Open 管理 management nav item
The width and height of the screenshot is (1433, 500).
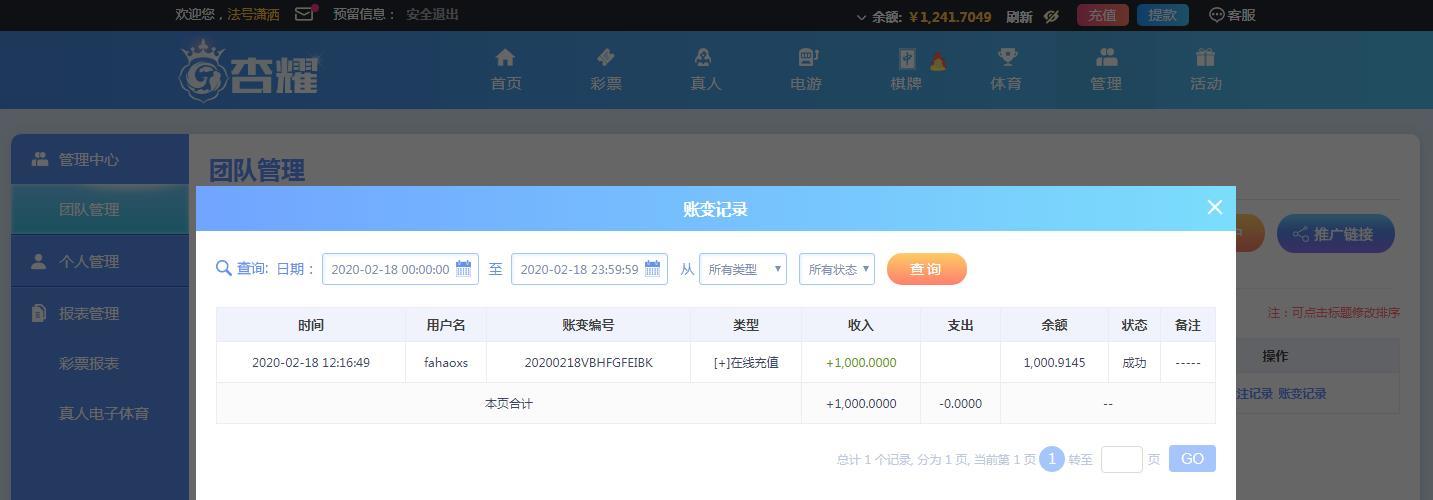tap(1106, 70)
